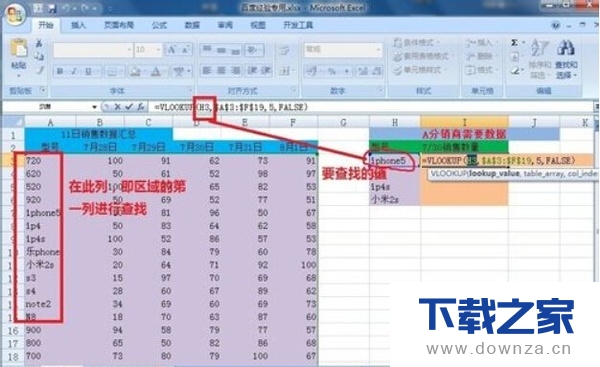Open the number format 常规 dropdown
Viewport: 600px width, 367px height.
(378, 50)
